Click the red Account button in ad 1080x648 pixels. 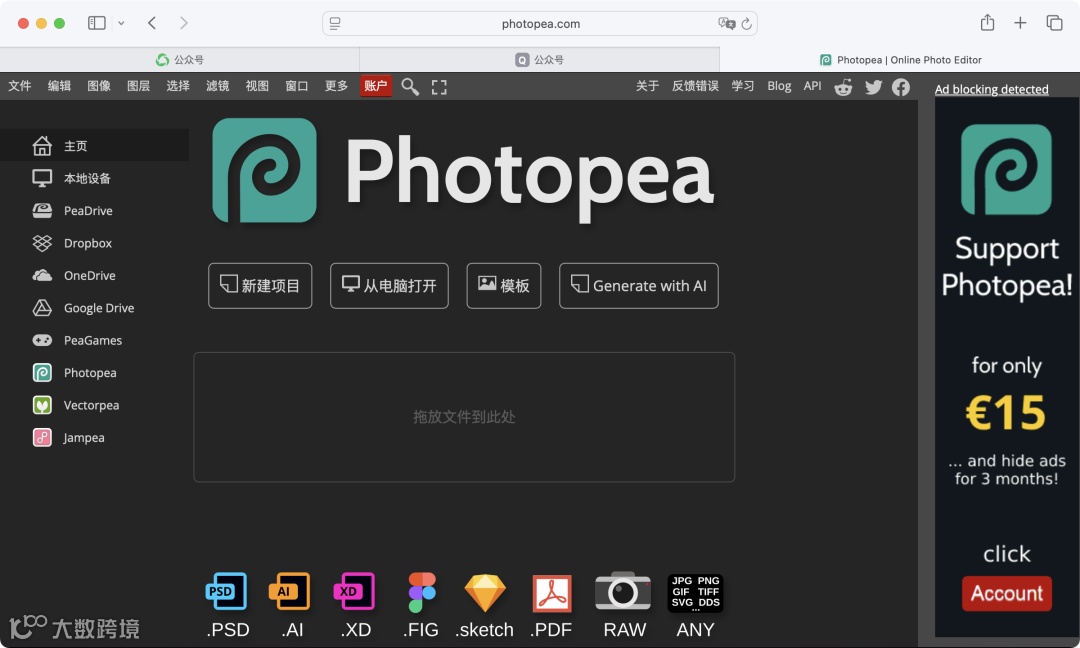click(1006, 594)
